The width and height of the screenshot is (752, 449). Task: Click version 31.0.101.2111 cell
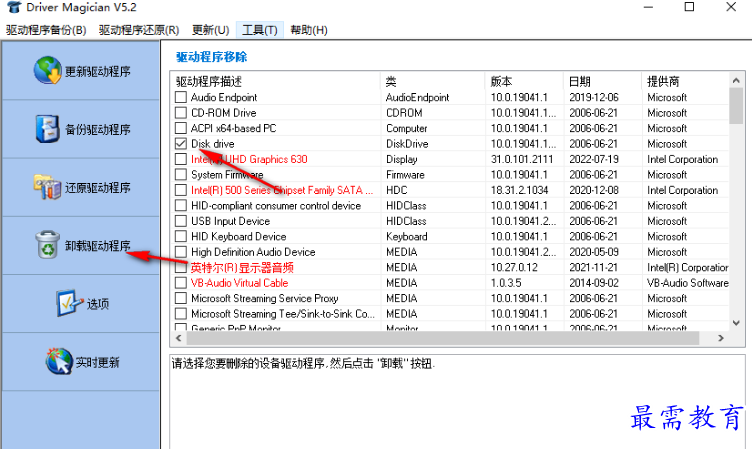[522, 159]
